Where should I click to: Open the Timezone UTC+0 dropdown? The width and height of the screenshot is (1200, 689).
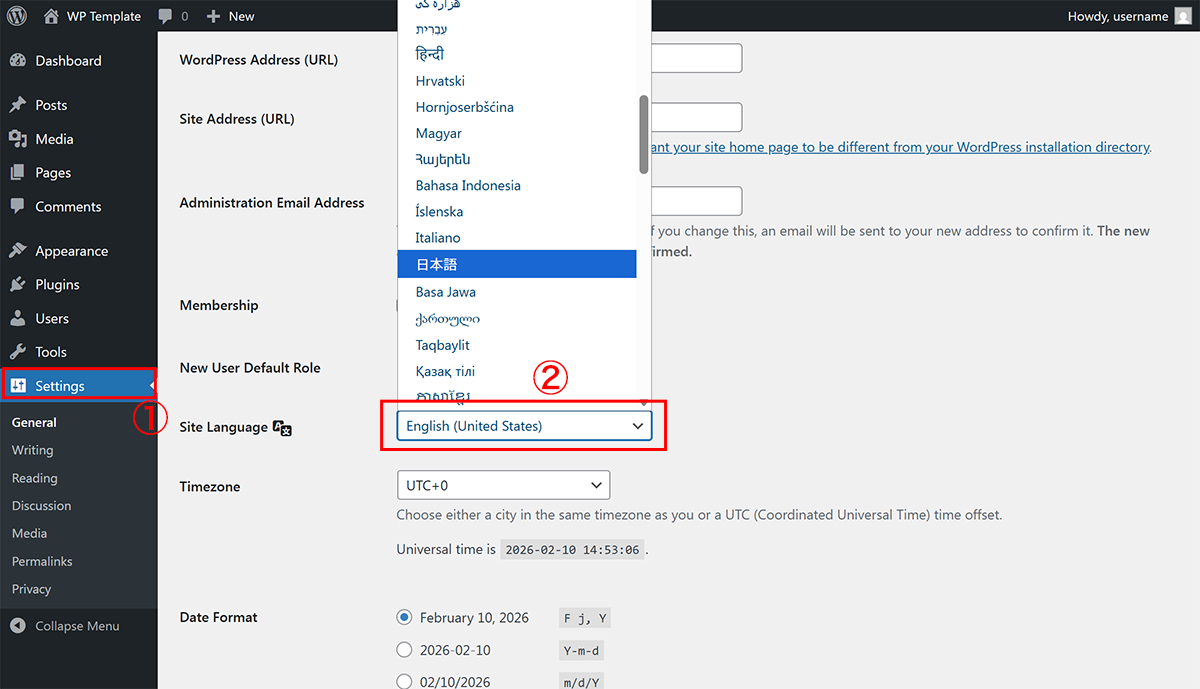[x=503, y=485]
